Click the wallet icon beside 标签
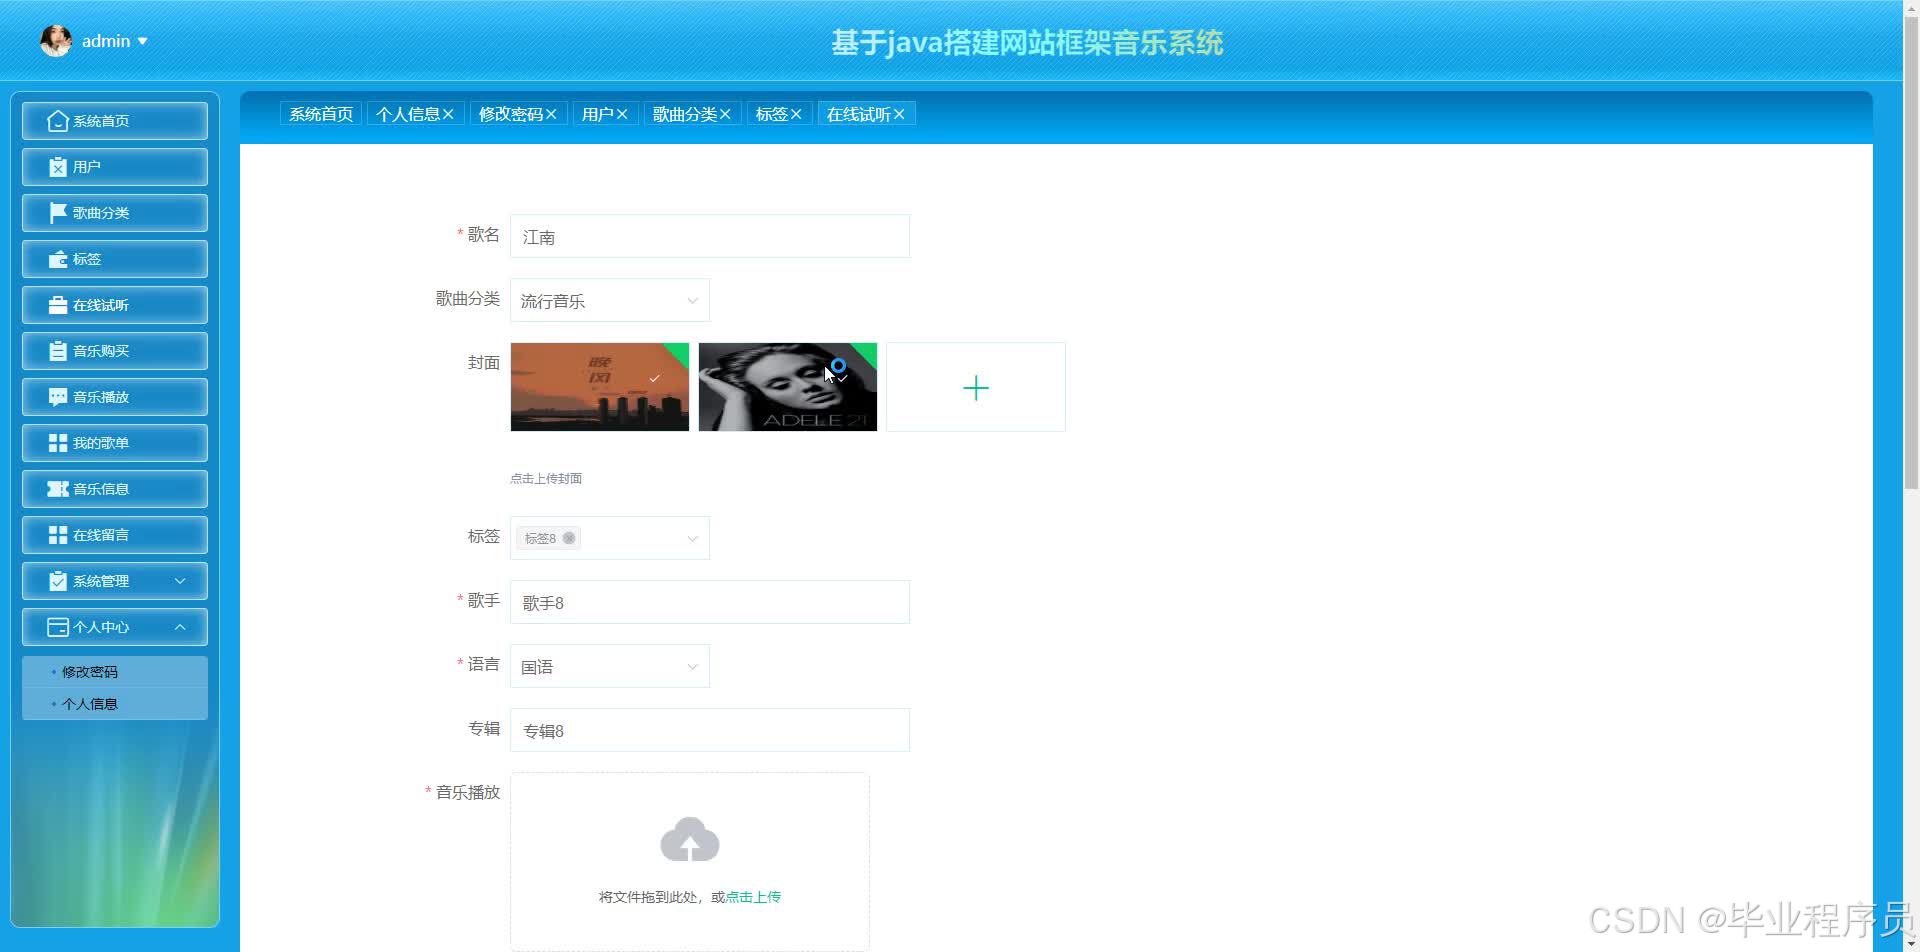This screenshot has height=952, width=1920. (58, 259)
